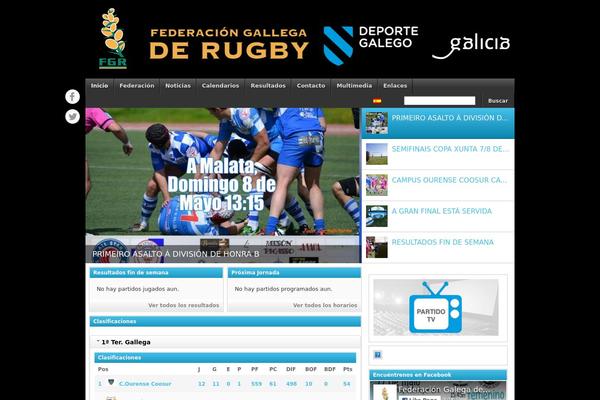
Task: Click the 54 points value for Ourense
Action: tap(347, 384)
